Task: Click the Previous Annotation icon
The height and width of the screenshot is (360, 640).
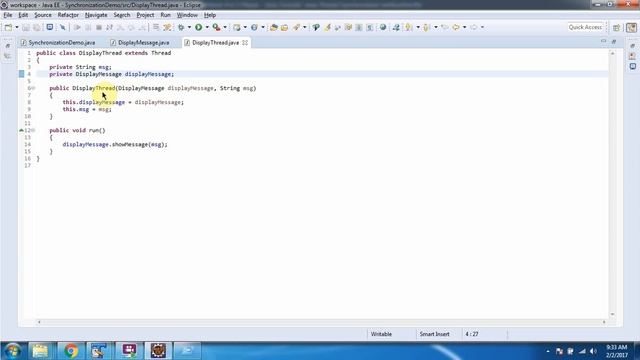Action: (x=426, y=27)
